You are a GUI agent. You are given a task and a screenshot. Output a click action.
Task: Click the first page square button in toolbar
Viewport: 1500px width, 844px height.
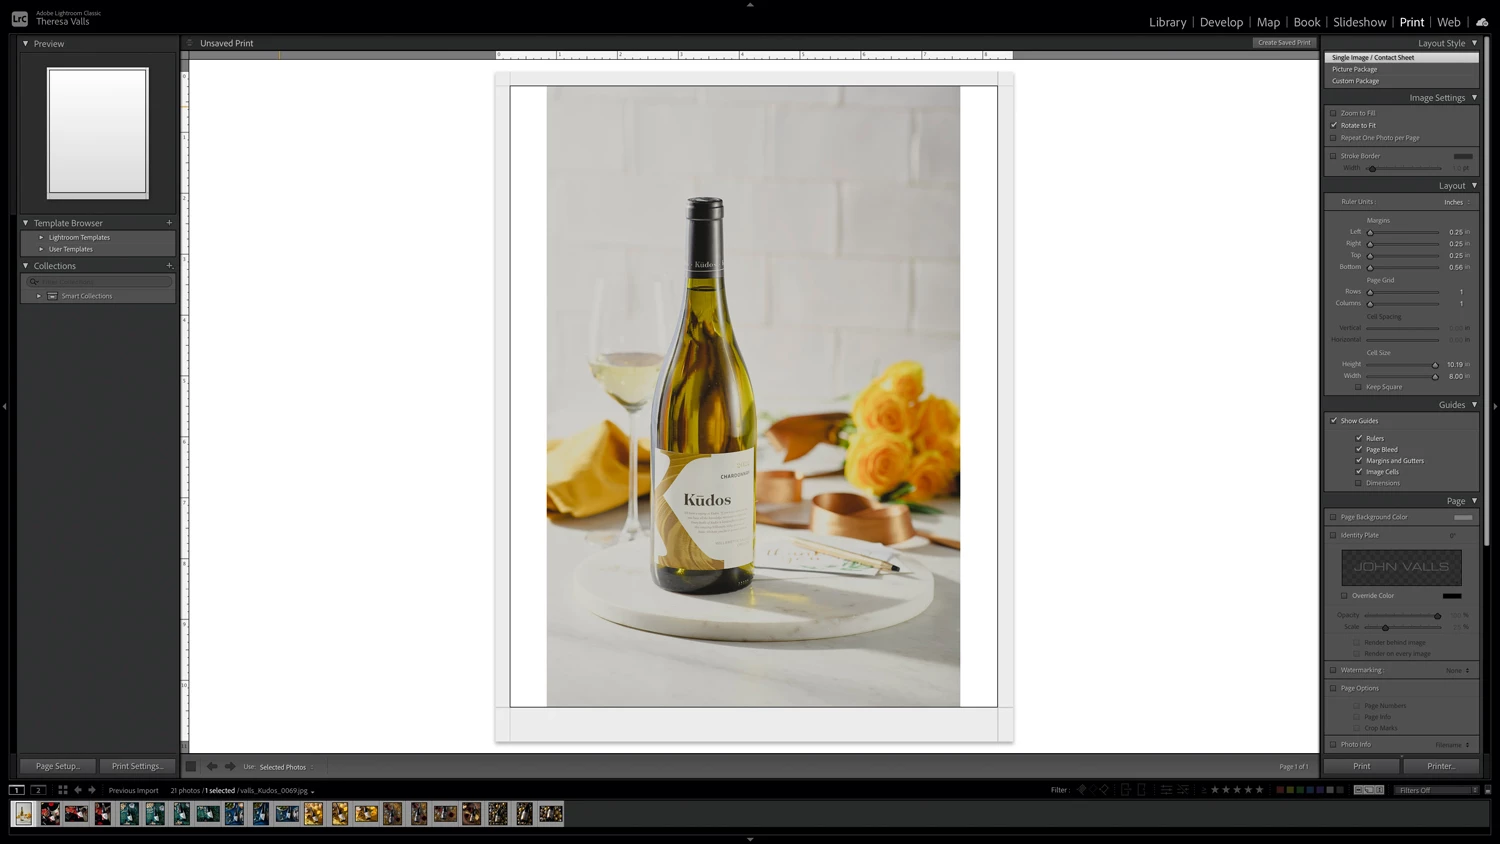[x=191, y=766]
